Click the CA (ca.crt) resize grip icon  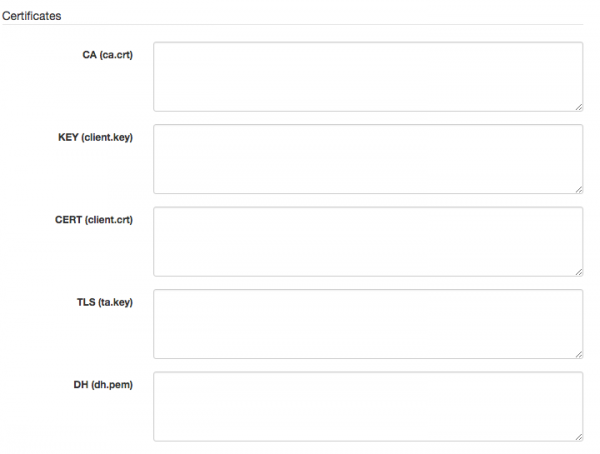(579, 107)
